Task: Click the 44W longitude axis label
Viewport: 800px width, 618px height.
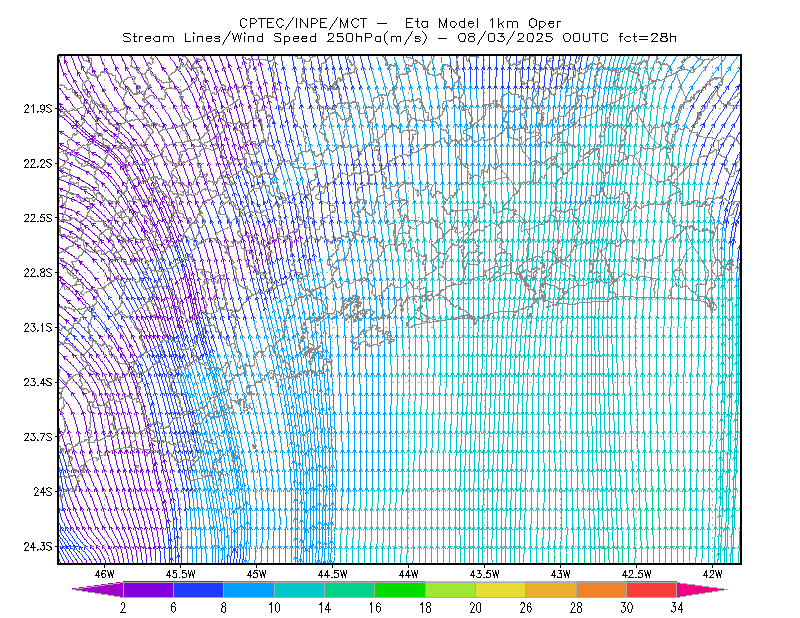Action: [409, 574]
